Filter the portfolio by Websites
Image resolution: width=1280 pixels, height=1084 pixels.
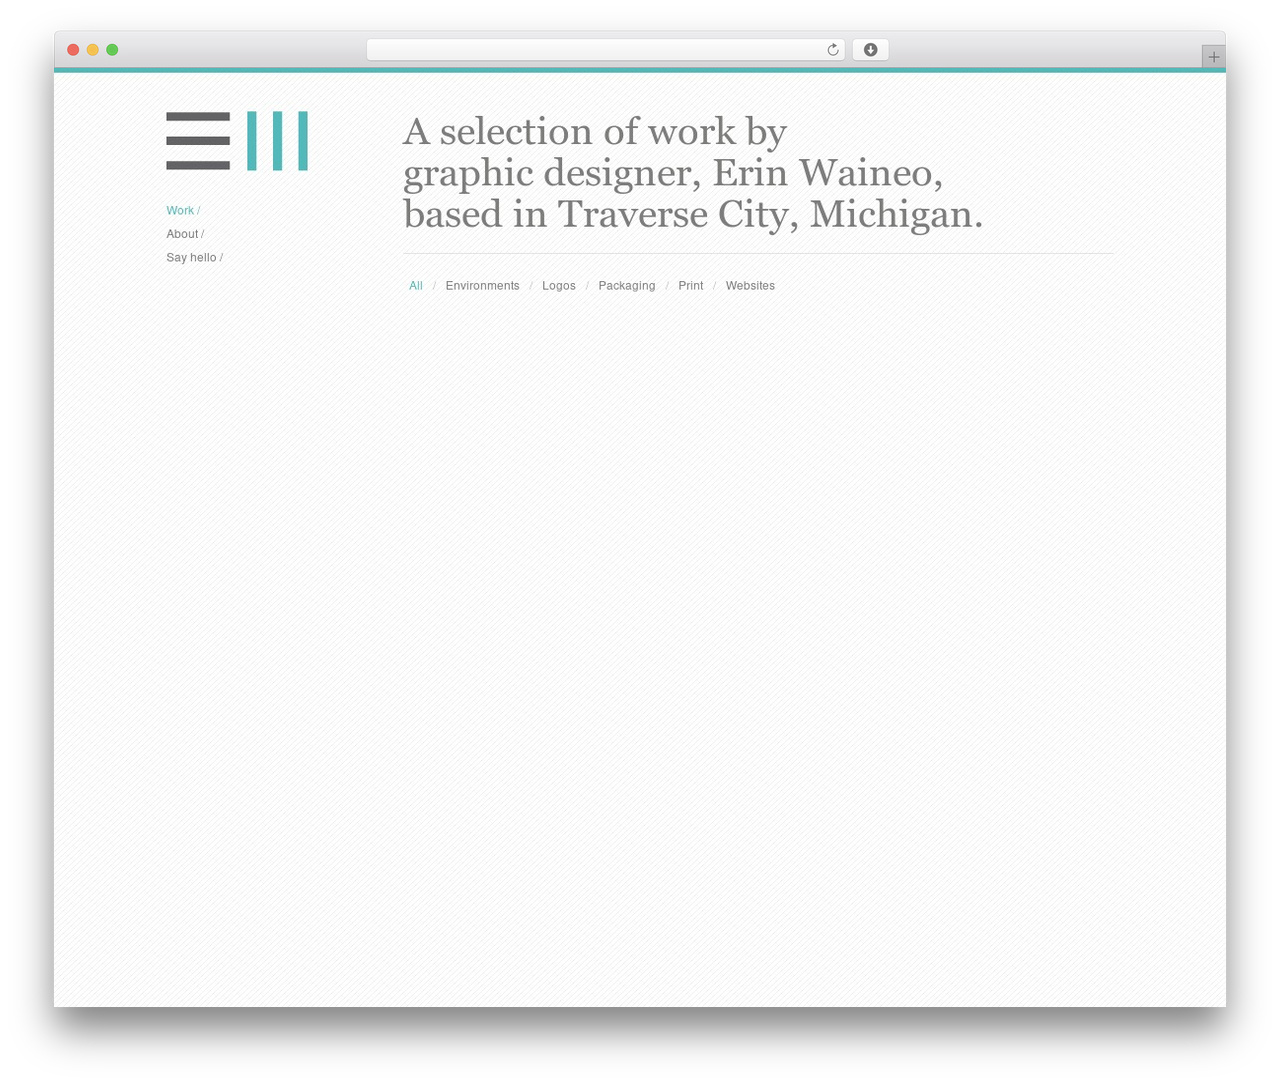[x=750, y=286]
